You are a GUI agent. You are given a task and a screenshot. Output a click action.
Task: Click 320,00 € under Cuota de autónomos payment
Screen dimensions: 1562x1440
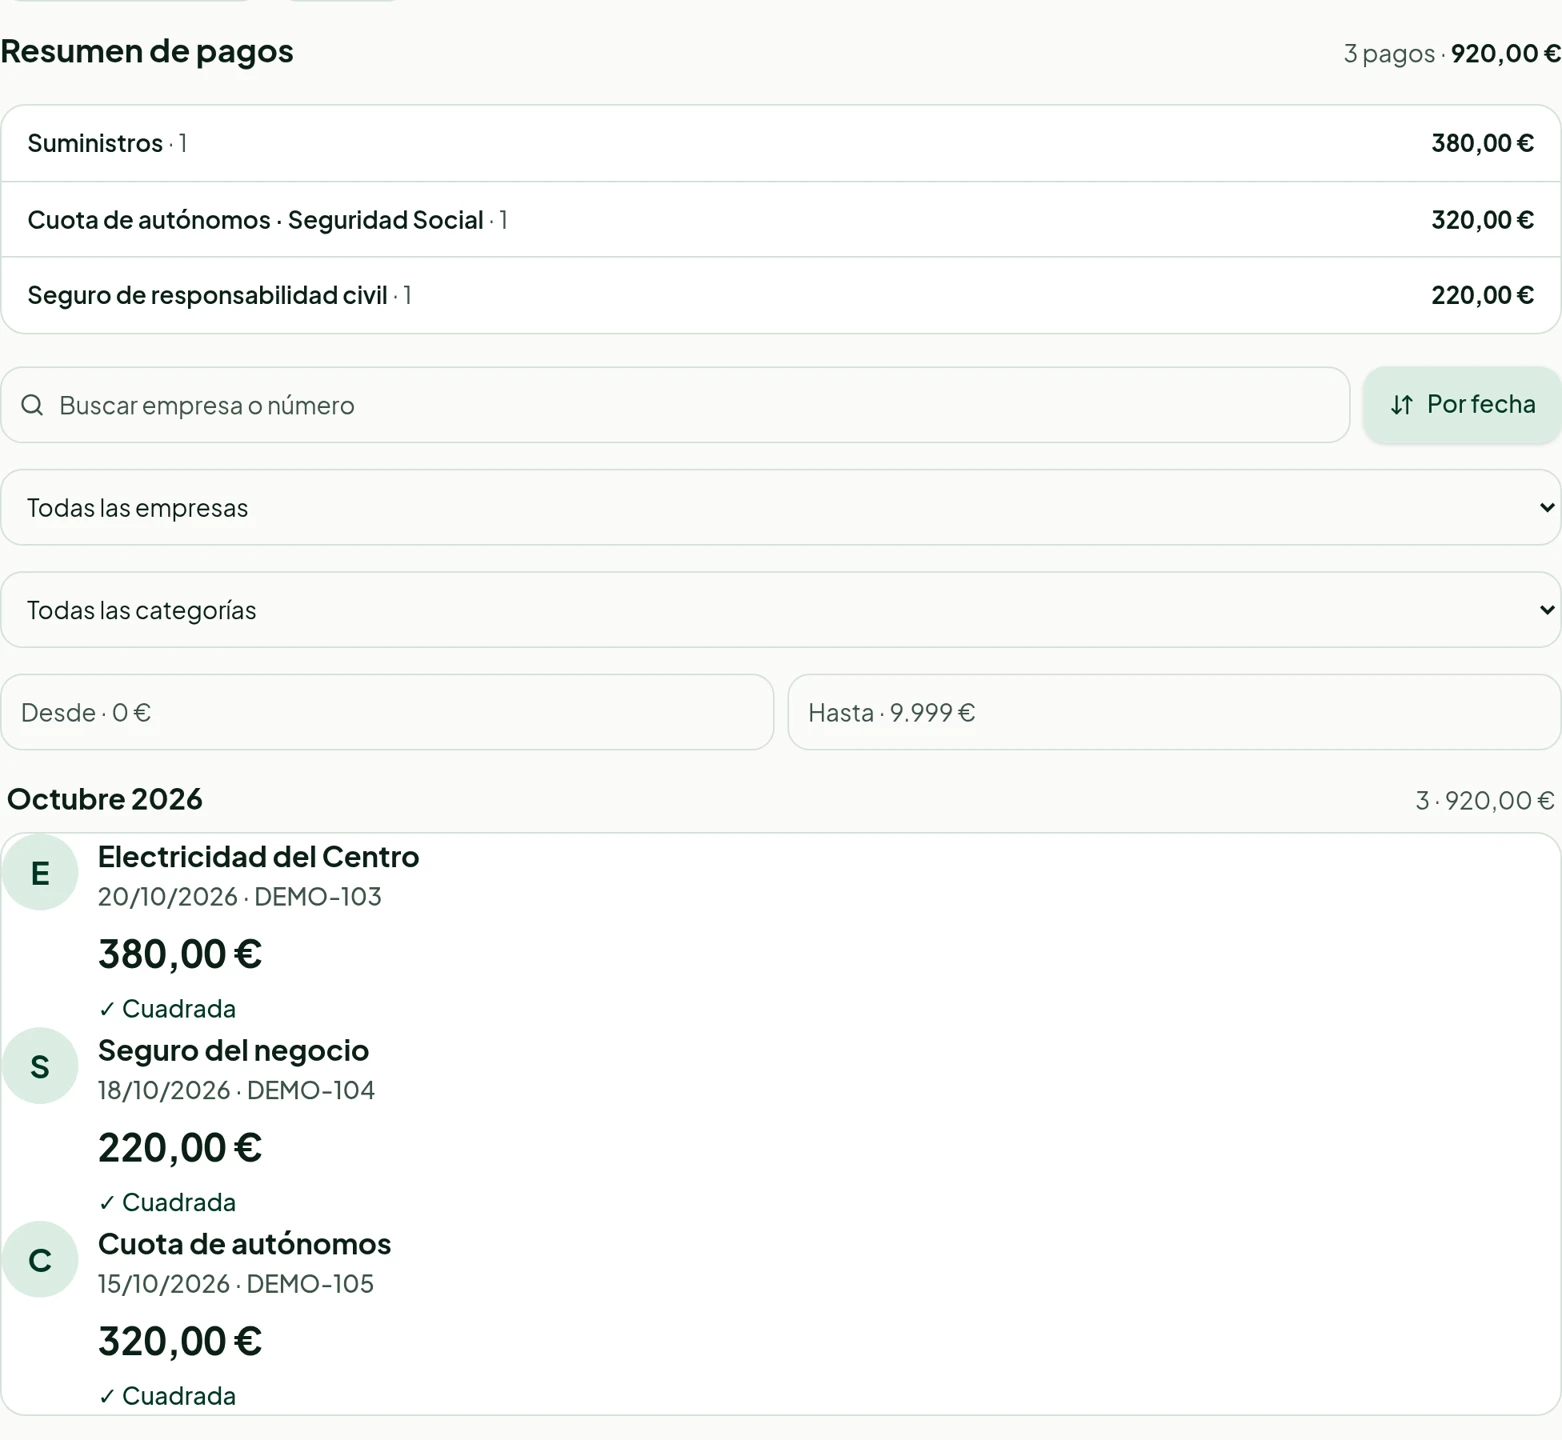coord(180,1341)
